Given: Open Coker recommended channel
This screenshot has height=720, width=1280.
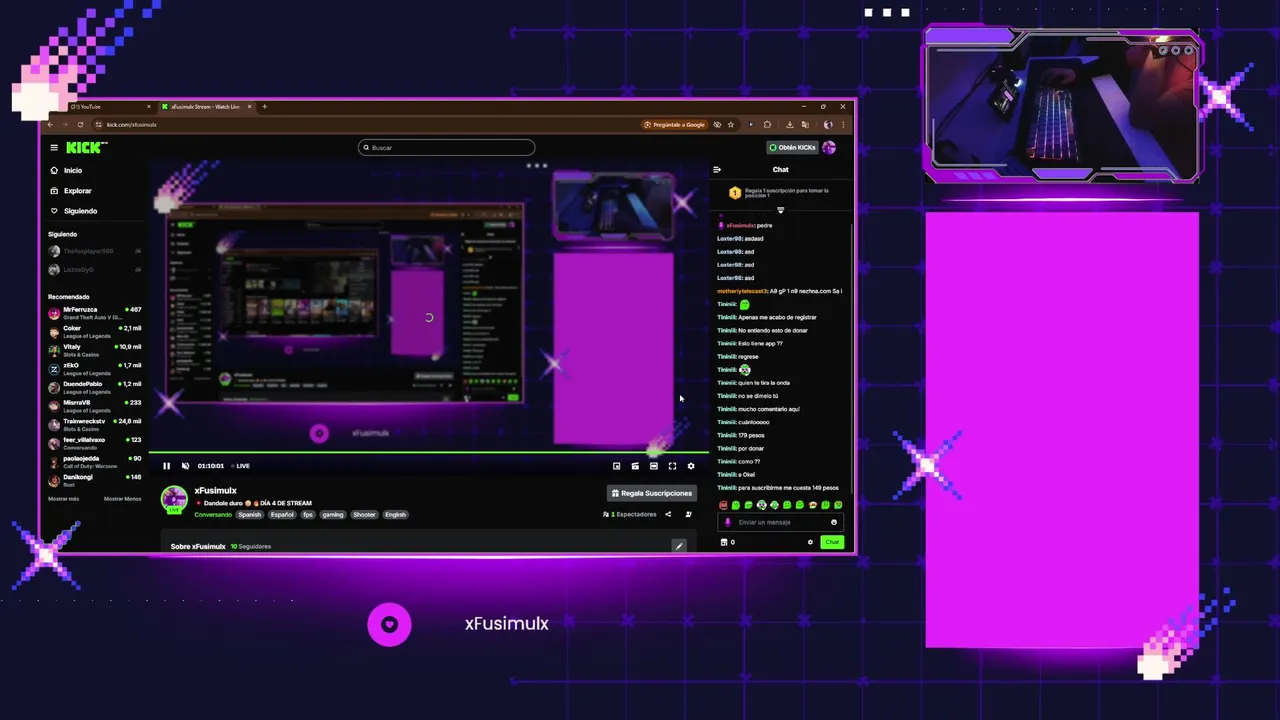Looking at the screenshot, I should (95, 331).
